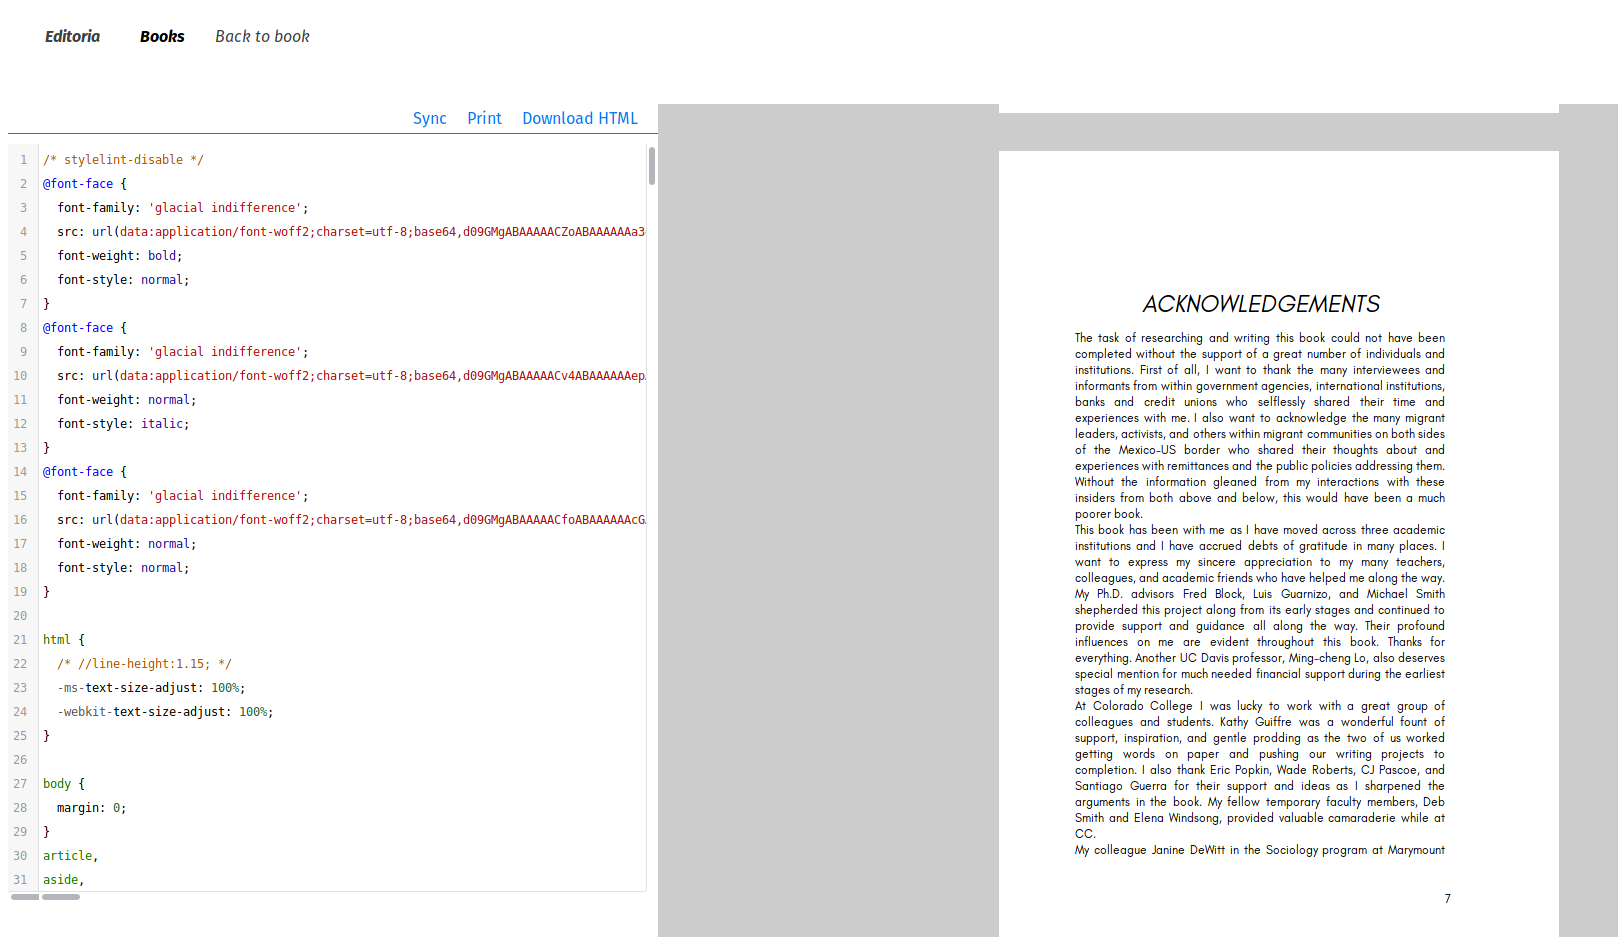Click the Print button
1618x942 pixels.
484,118
